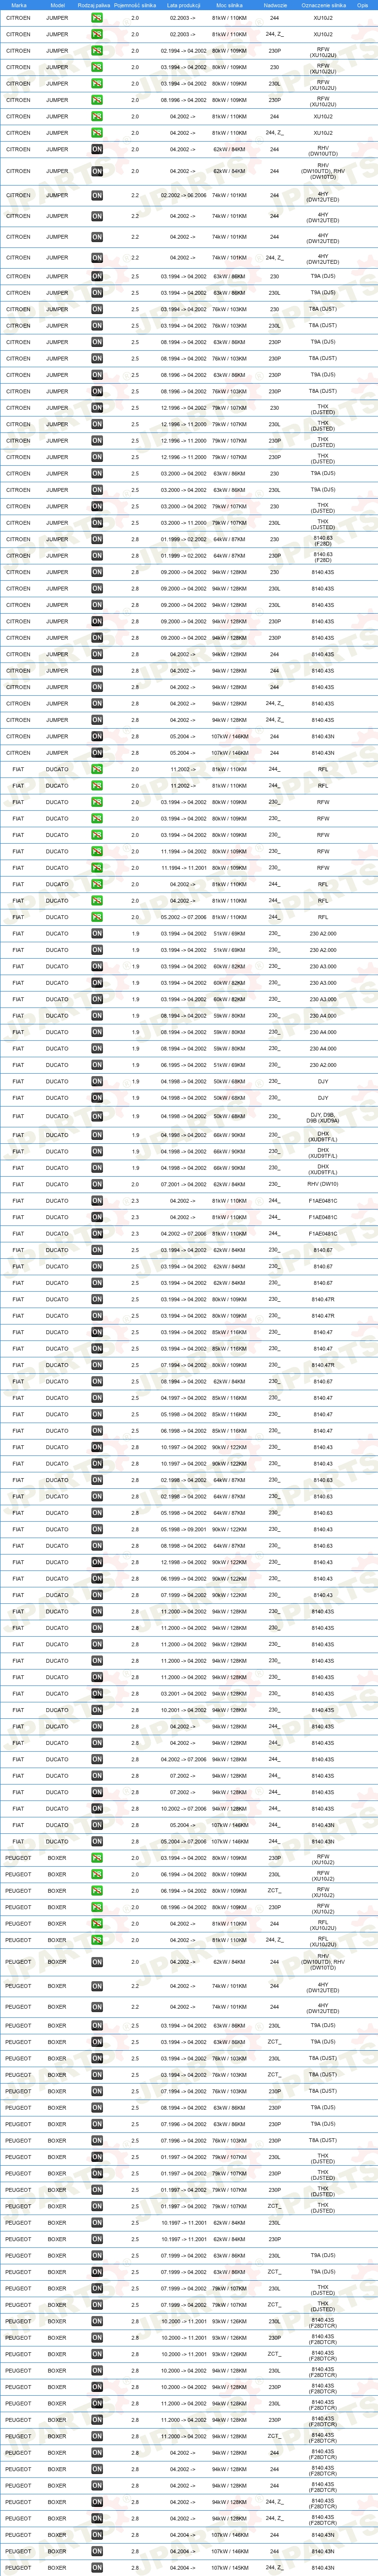Click ON icon in Fiat 10.2001 -> 04.2002 row
Viewport: 378px width, 2576px height.
tap(97, 1710)
